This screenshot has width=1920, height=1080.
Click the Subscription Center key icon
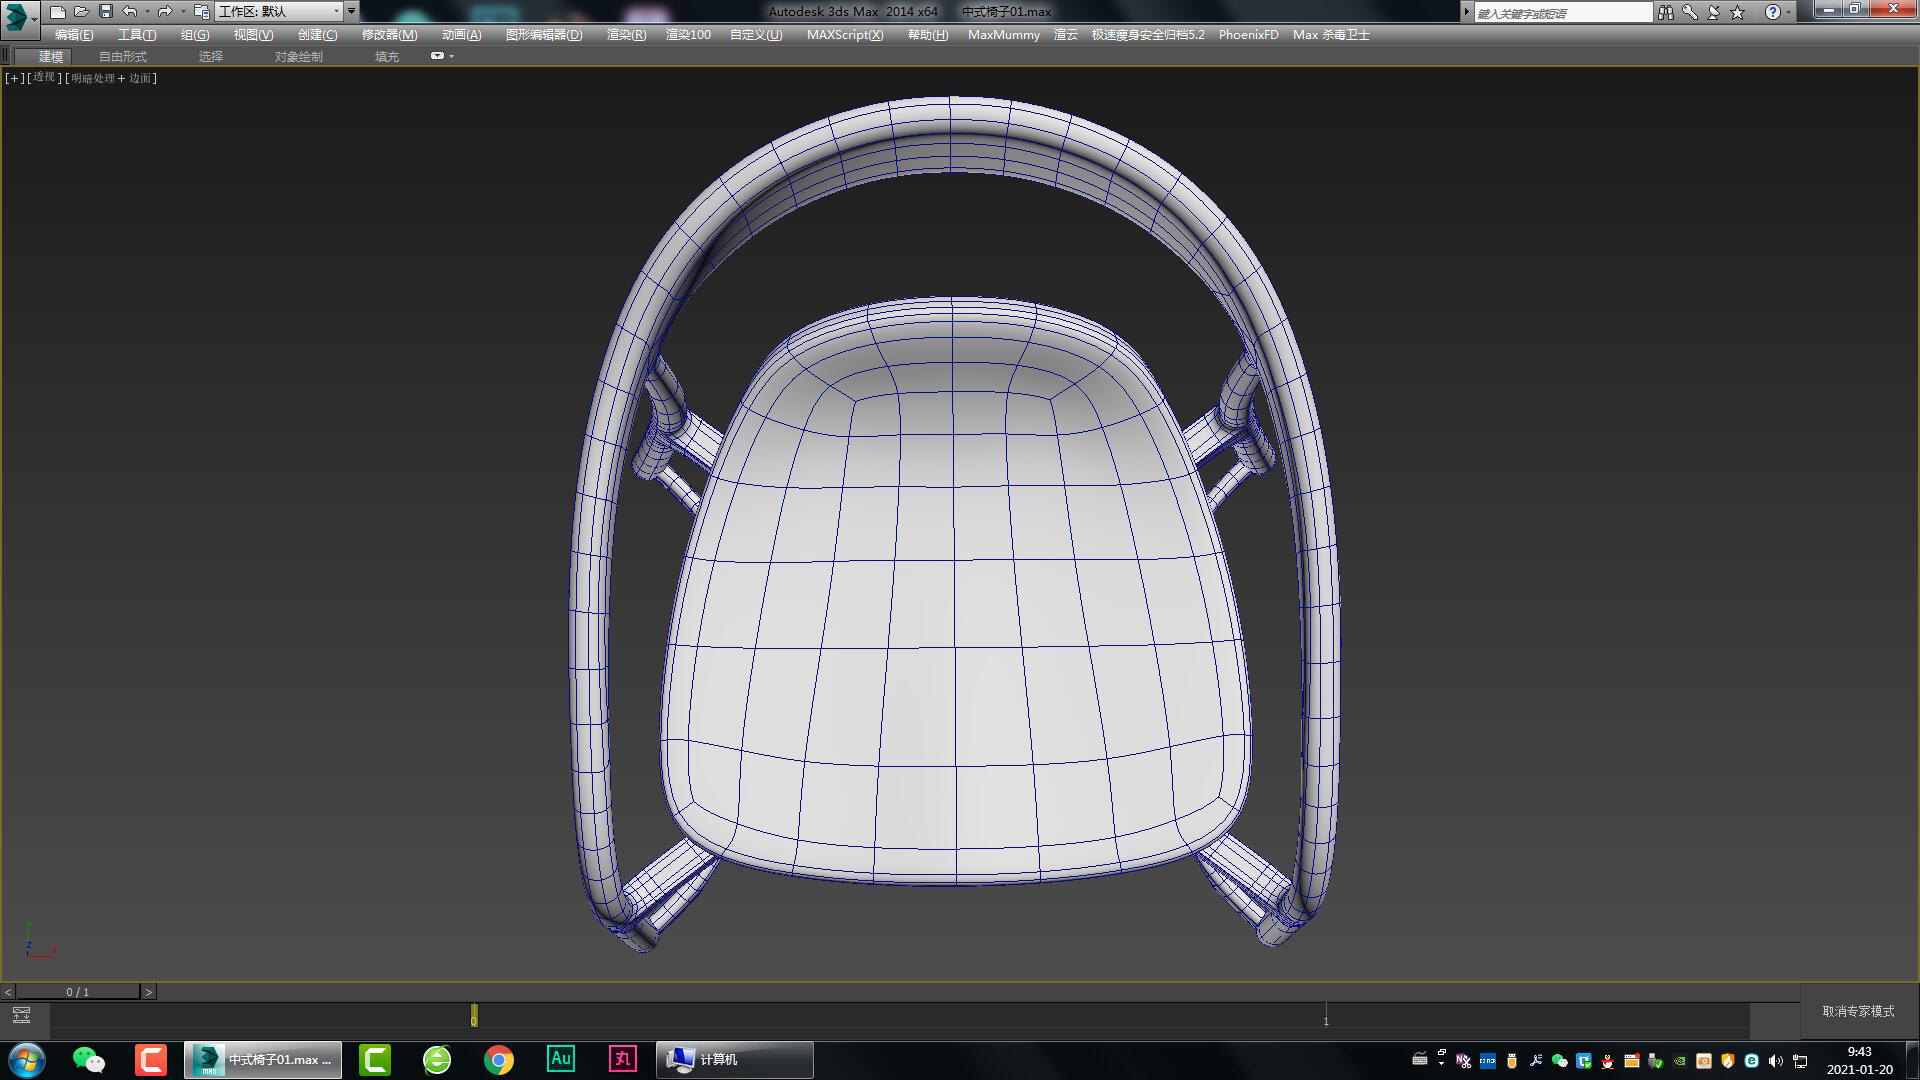1689,12
